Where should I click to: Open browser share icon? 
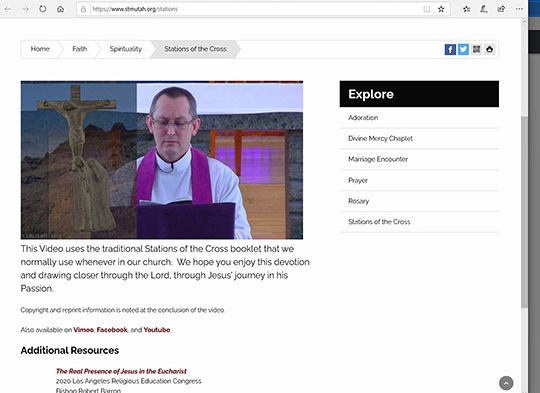501,9
